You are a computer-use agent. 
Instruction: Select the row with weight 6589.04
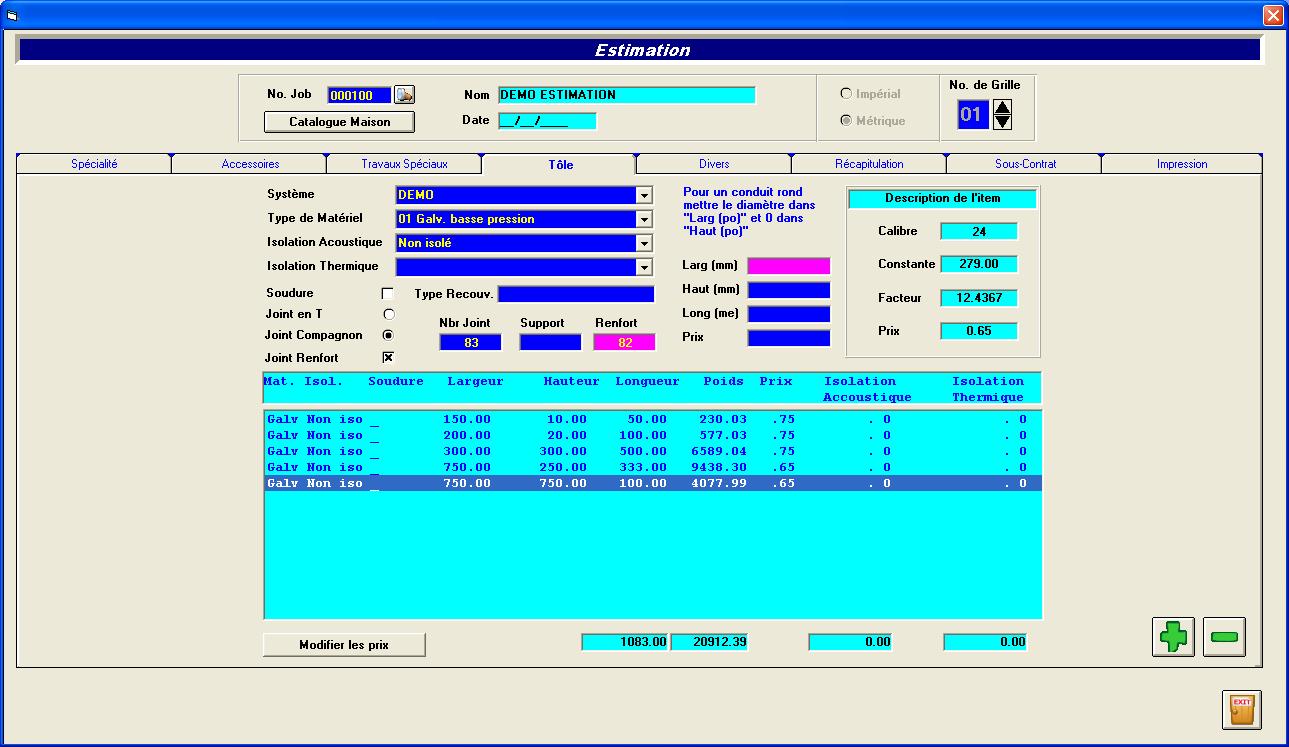pyautogui.click(x=652, y=452)
